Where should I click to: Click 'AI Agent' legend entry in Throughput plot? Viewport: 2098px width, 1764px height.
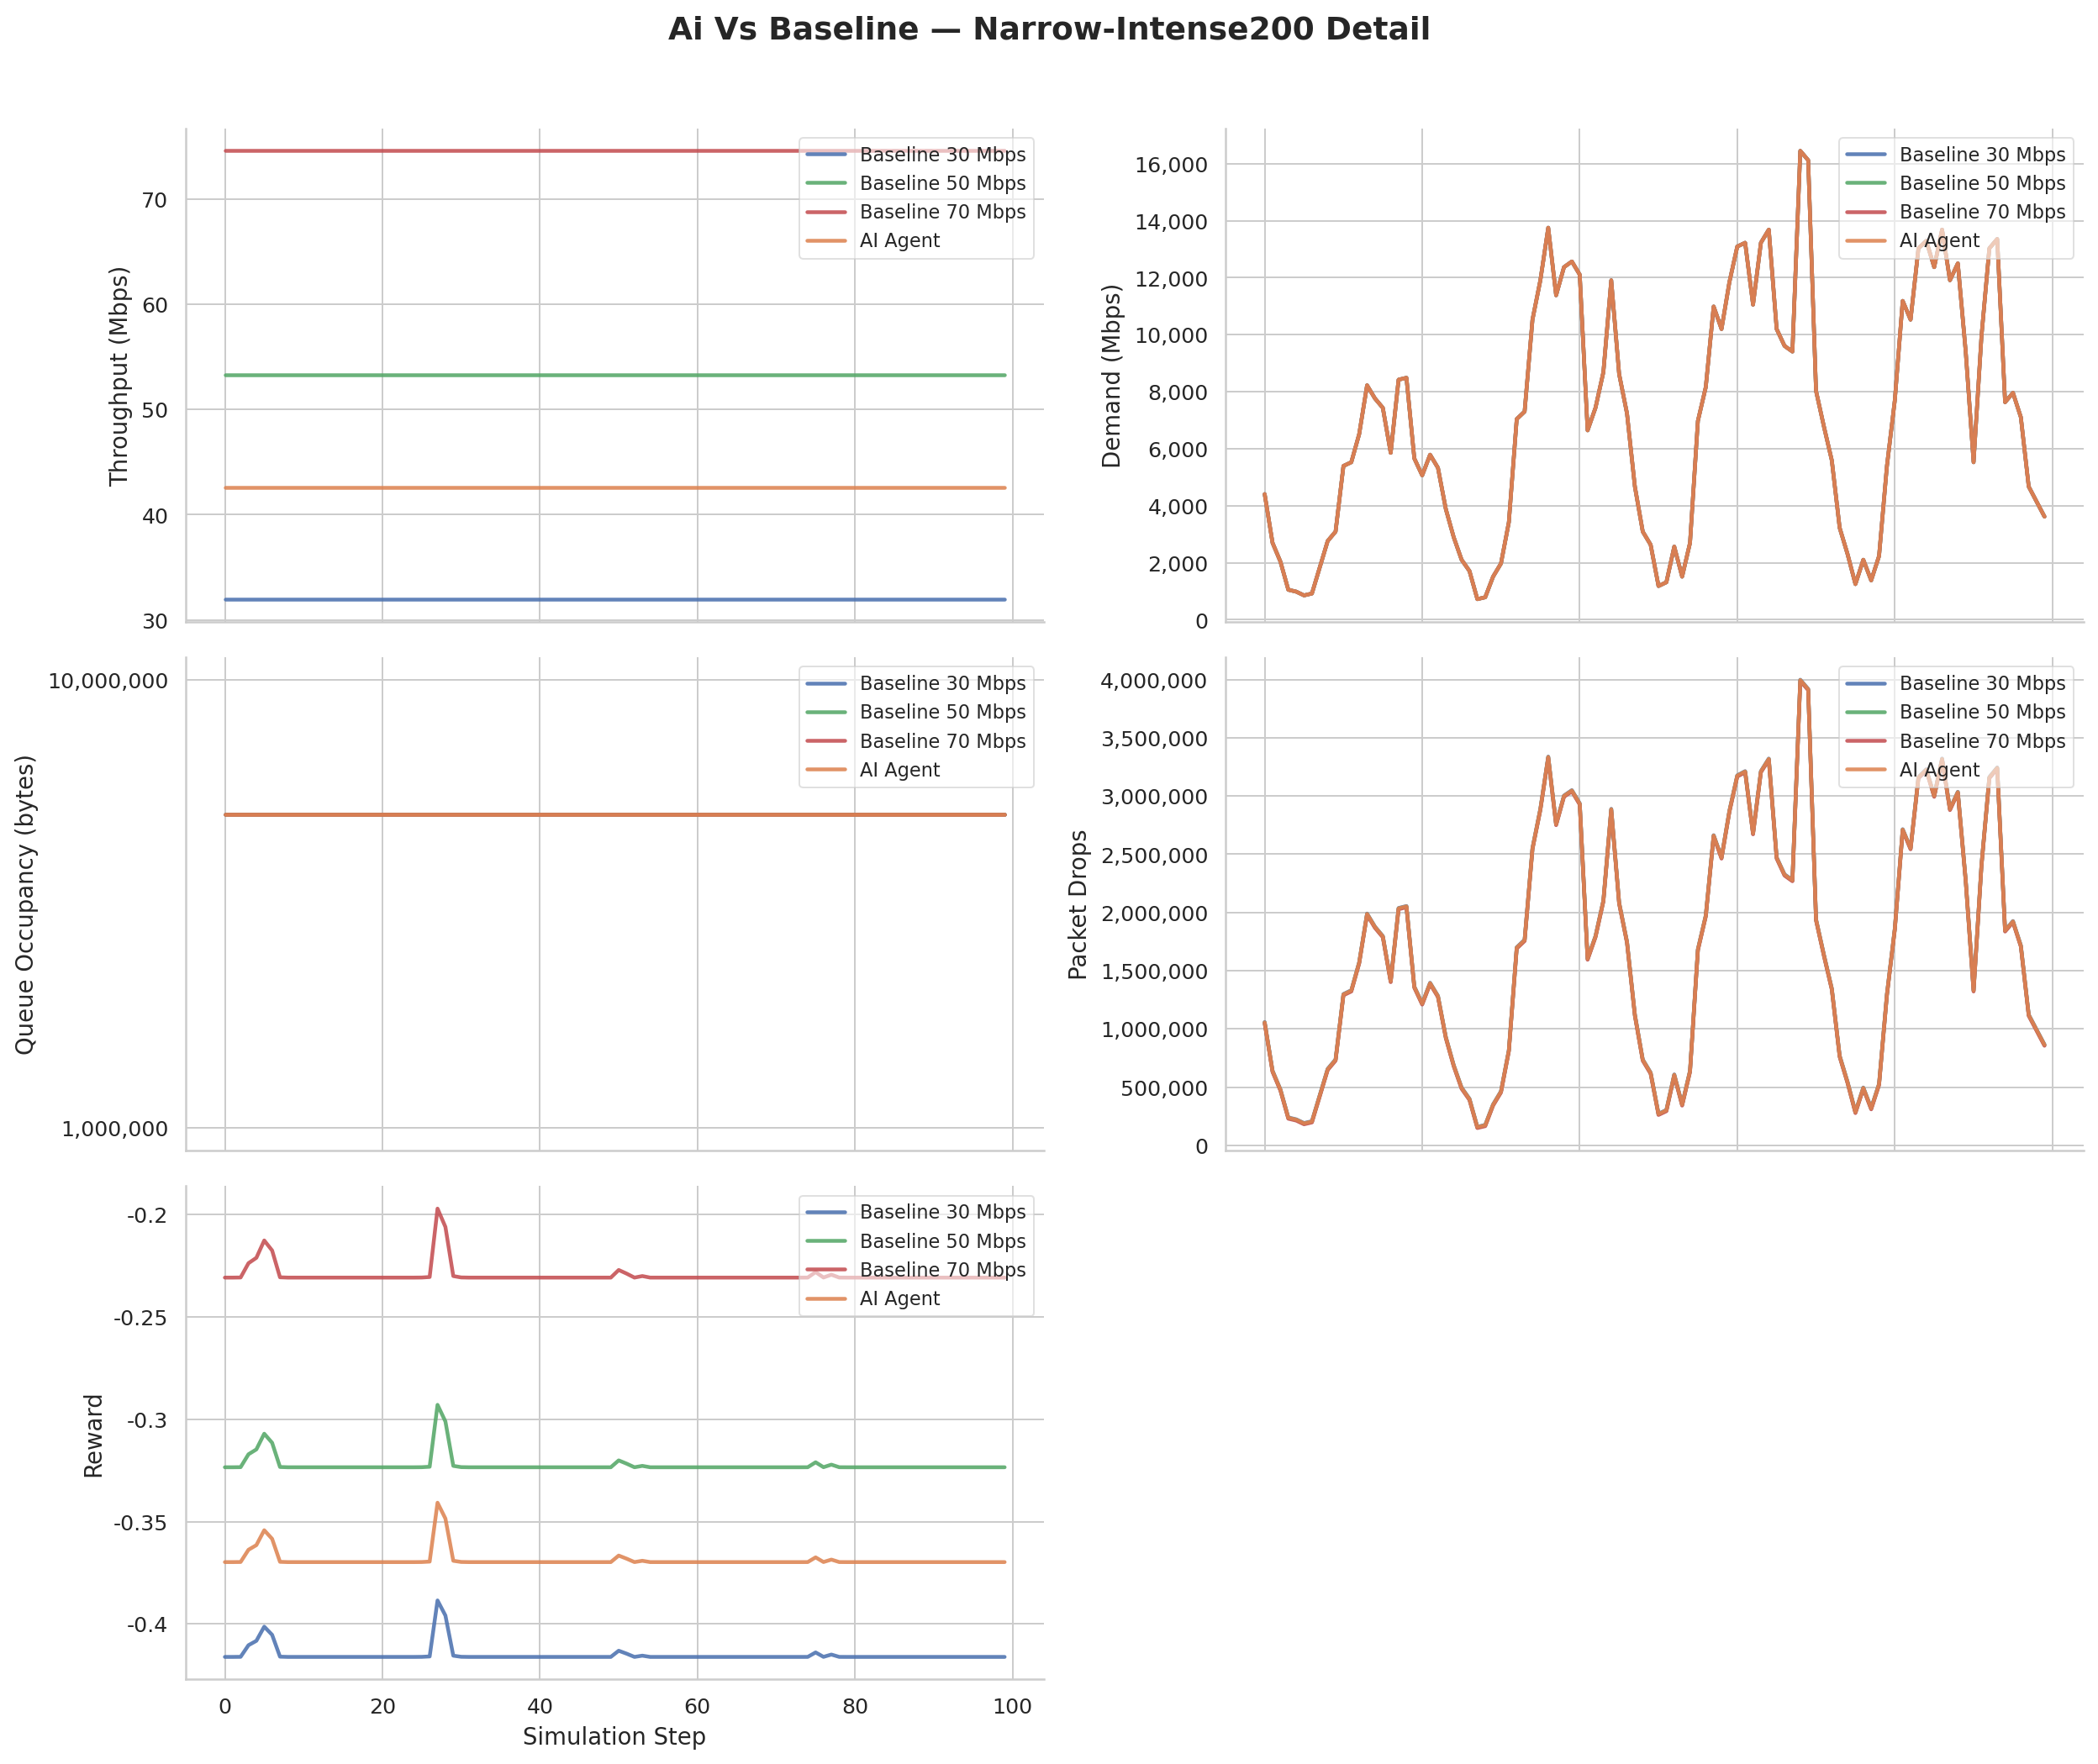coord(899,241)
